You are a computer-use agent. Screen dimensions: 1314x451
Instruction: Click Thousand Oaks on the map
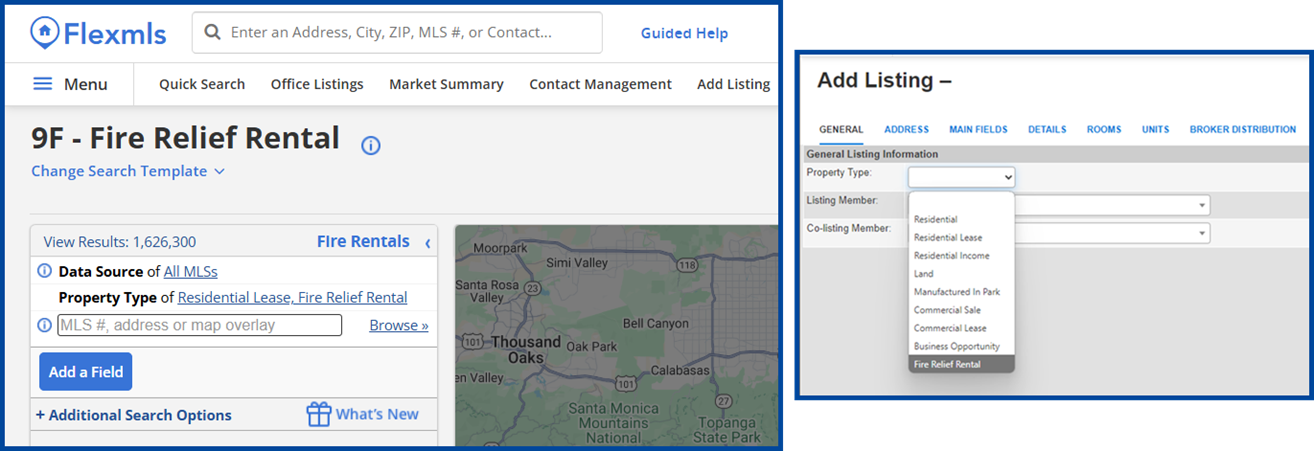[x=527, y=350]
